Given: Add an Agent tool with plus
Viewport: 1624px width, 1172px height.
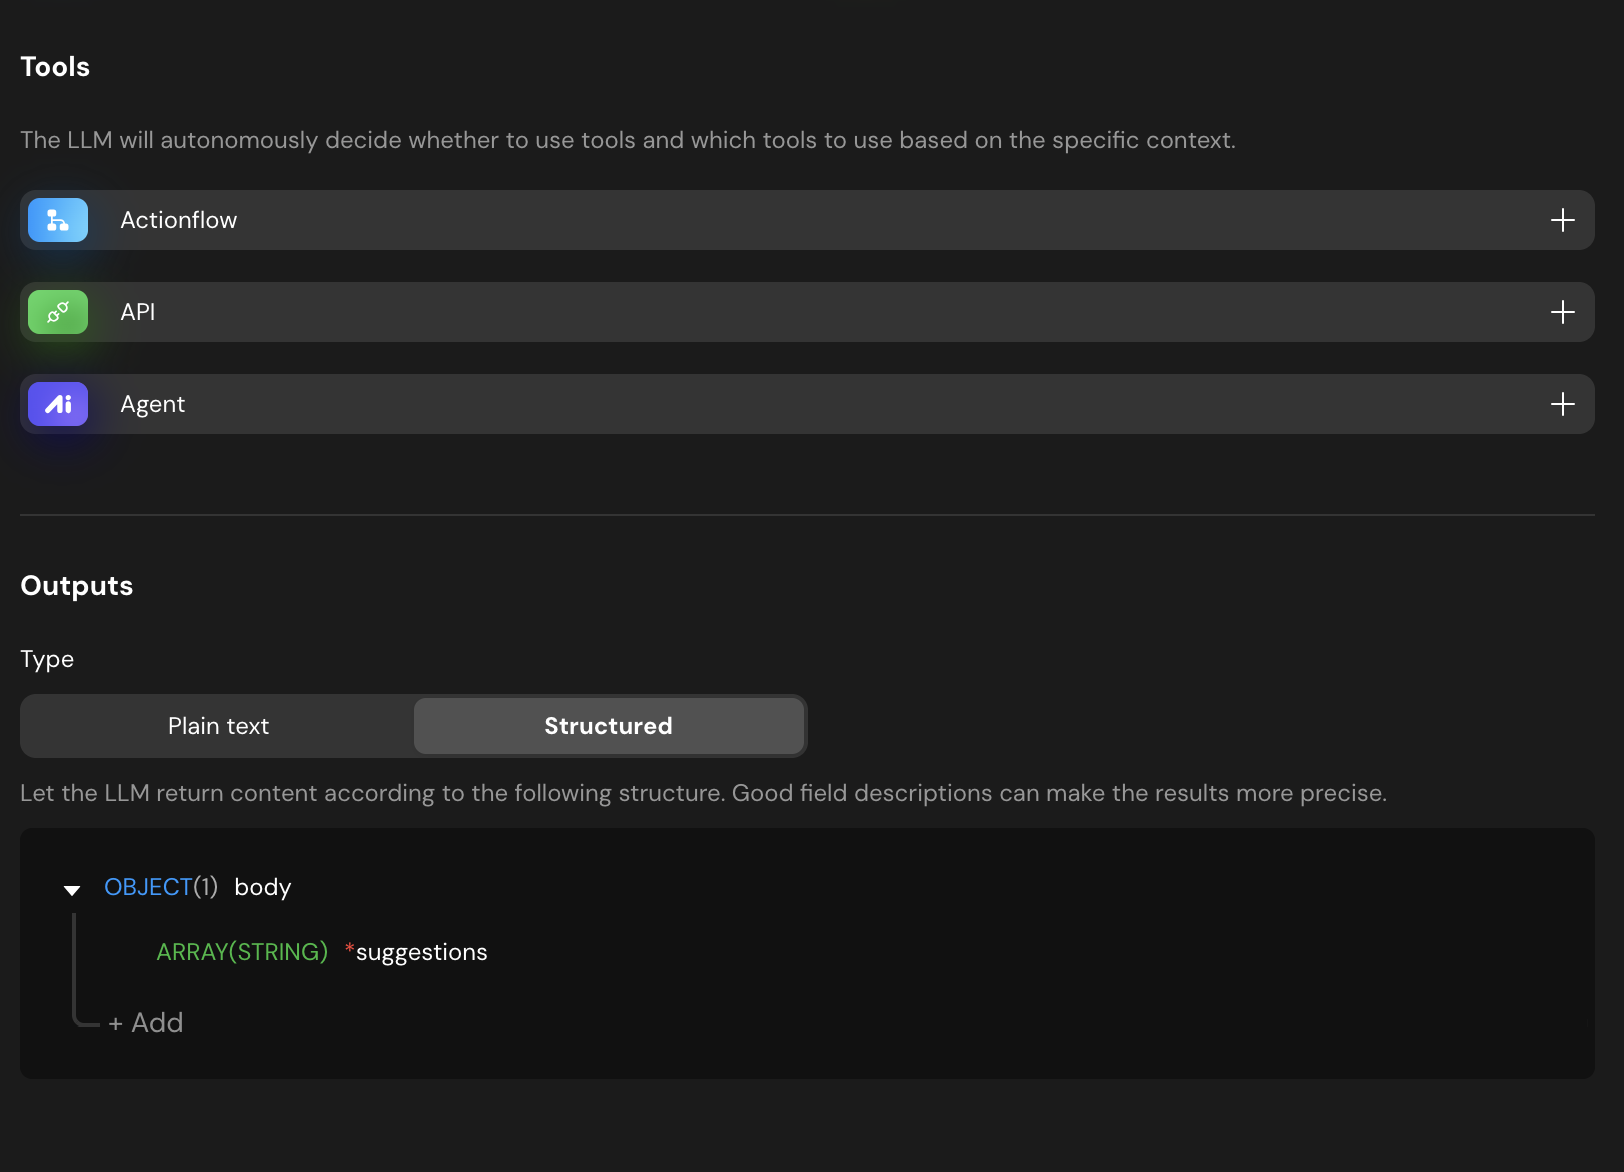Looking at the screenshot, I should point(1562,404).
